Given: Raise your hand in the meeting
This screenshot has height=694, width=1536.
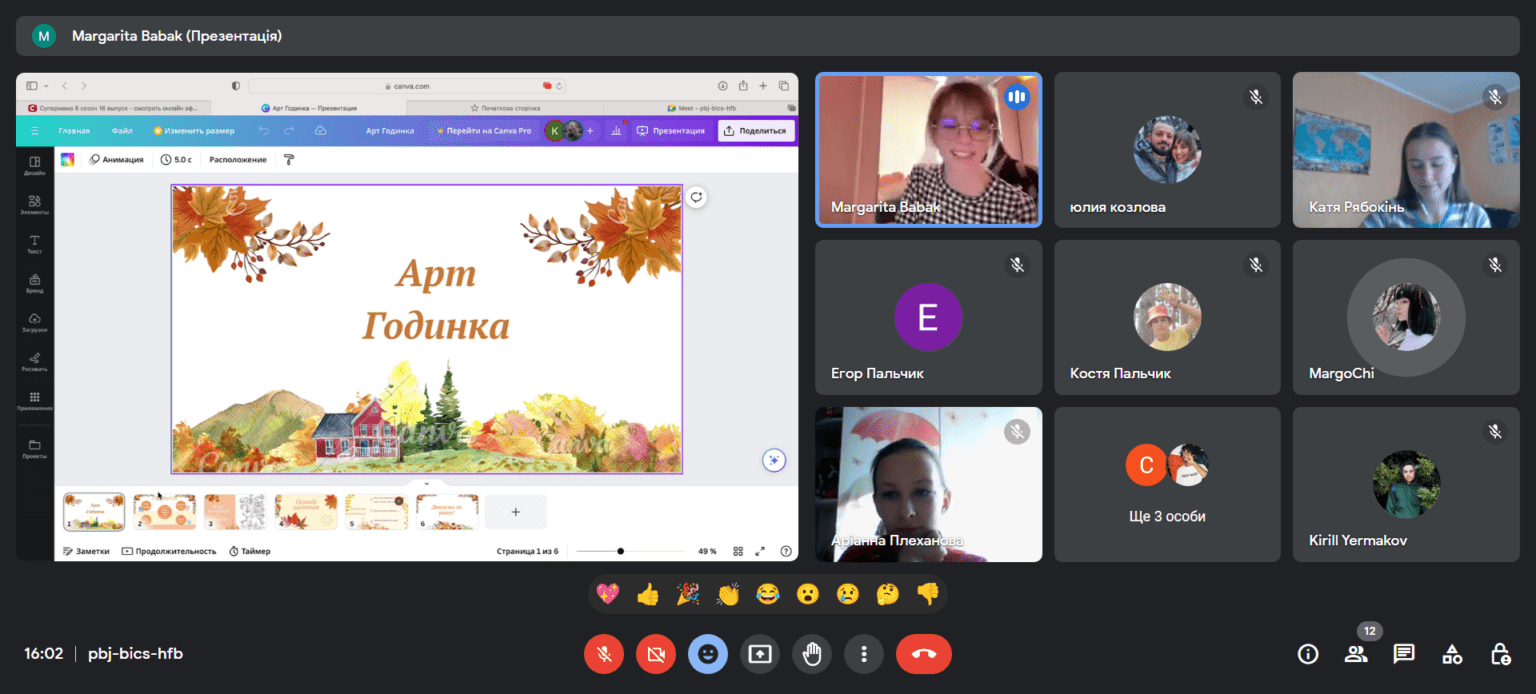Looking at the screenshot, I should pos(812,654).
